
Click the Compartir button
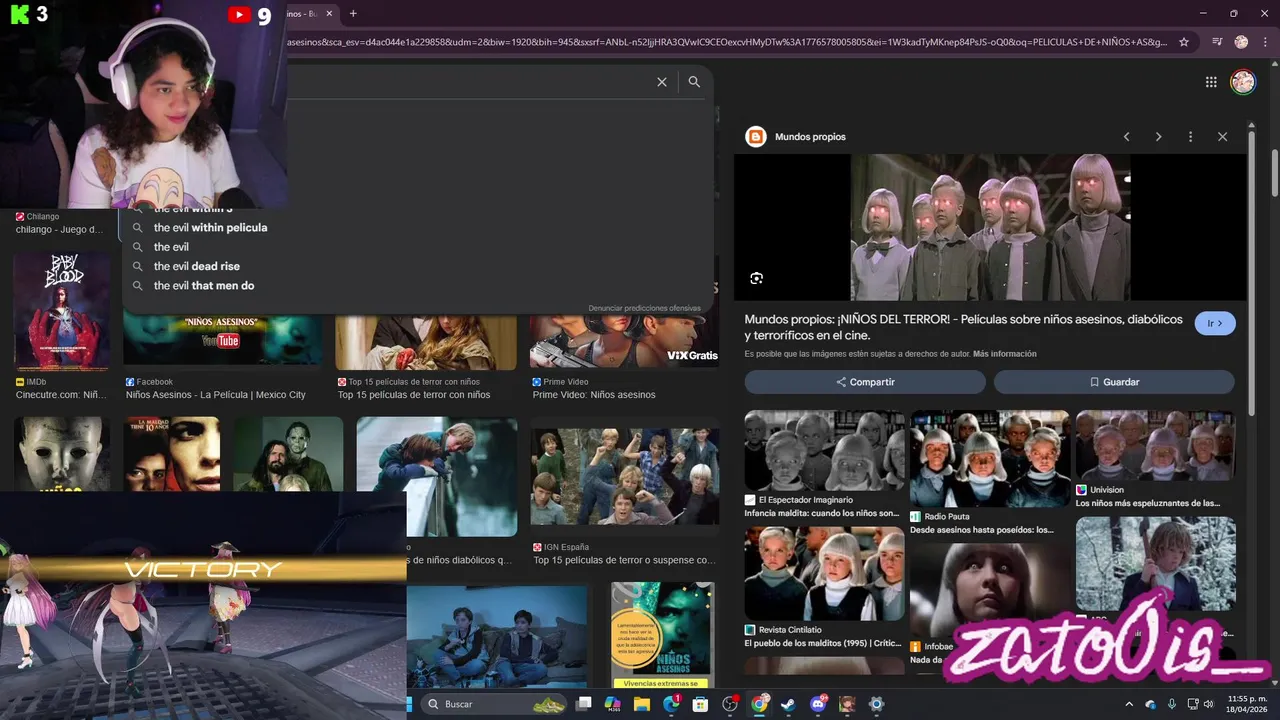[865, 382]
